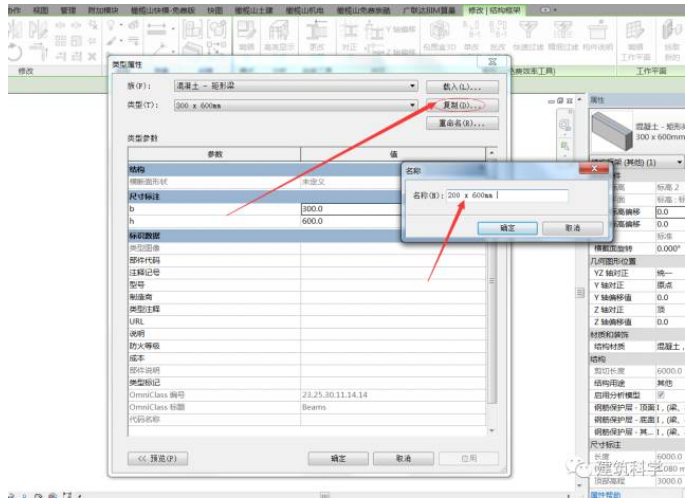
Task: Toggle the 启用分析模型 checkbox
Action: pos(660,395)
